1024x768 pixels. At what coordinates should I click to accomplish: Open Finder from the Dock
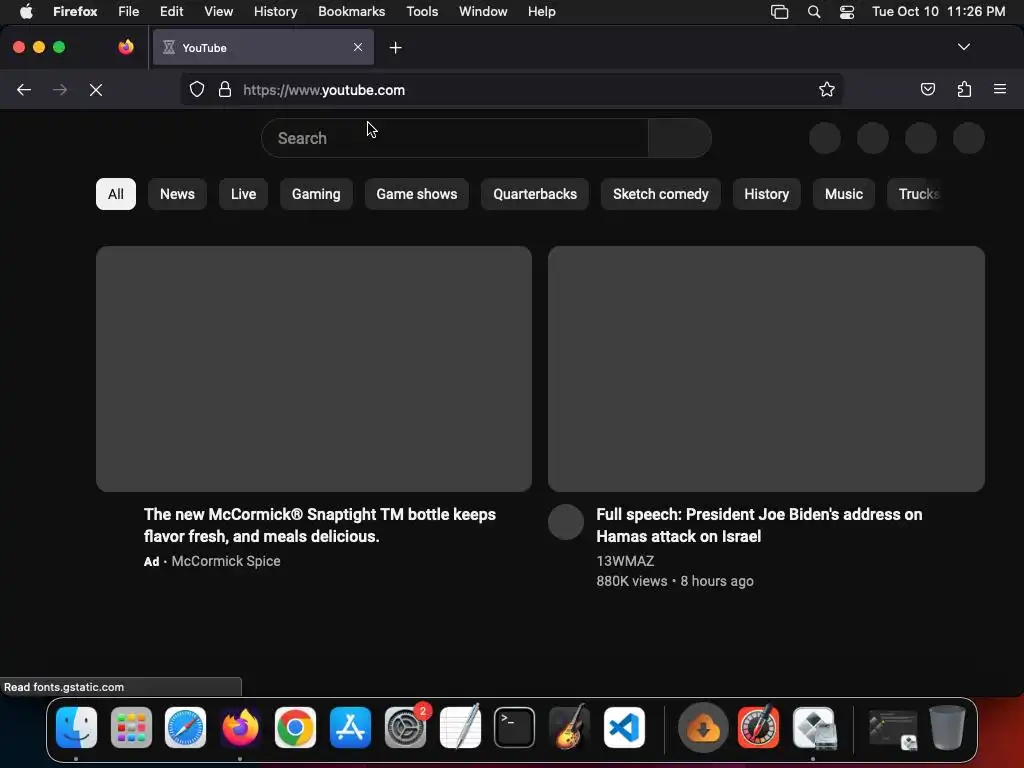tap(76, 728)
